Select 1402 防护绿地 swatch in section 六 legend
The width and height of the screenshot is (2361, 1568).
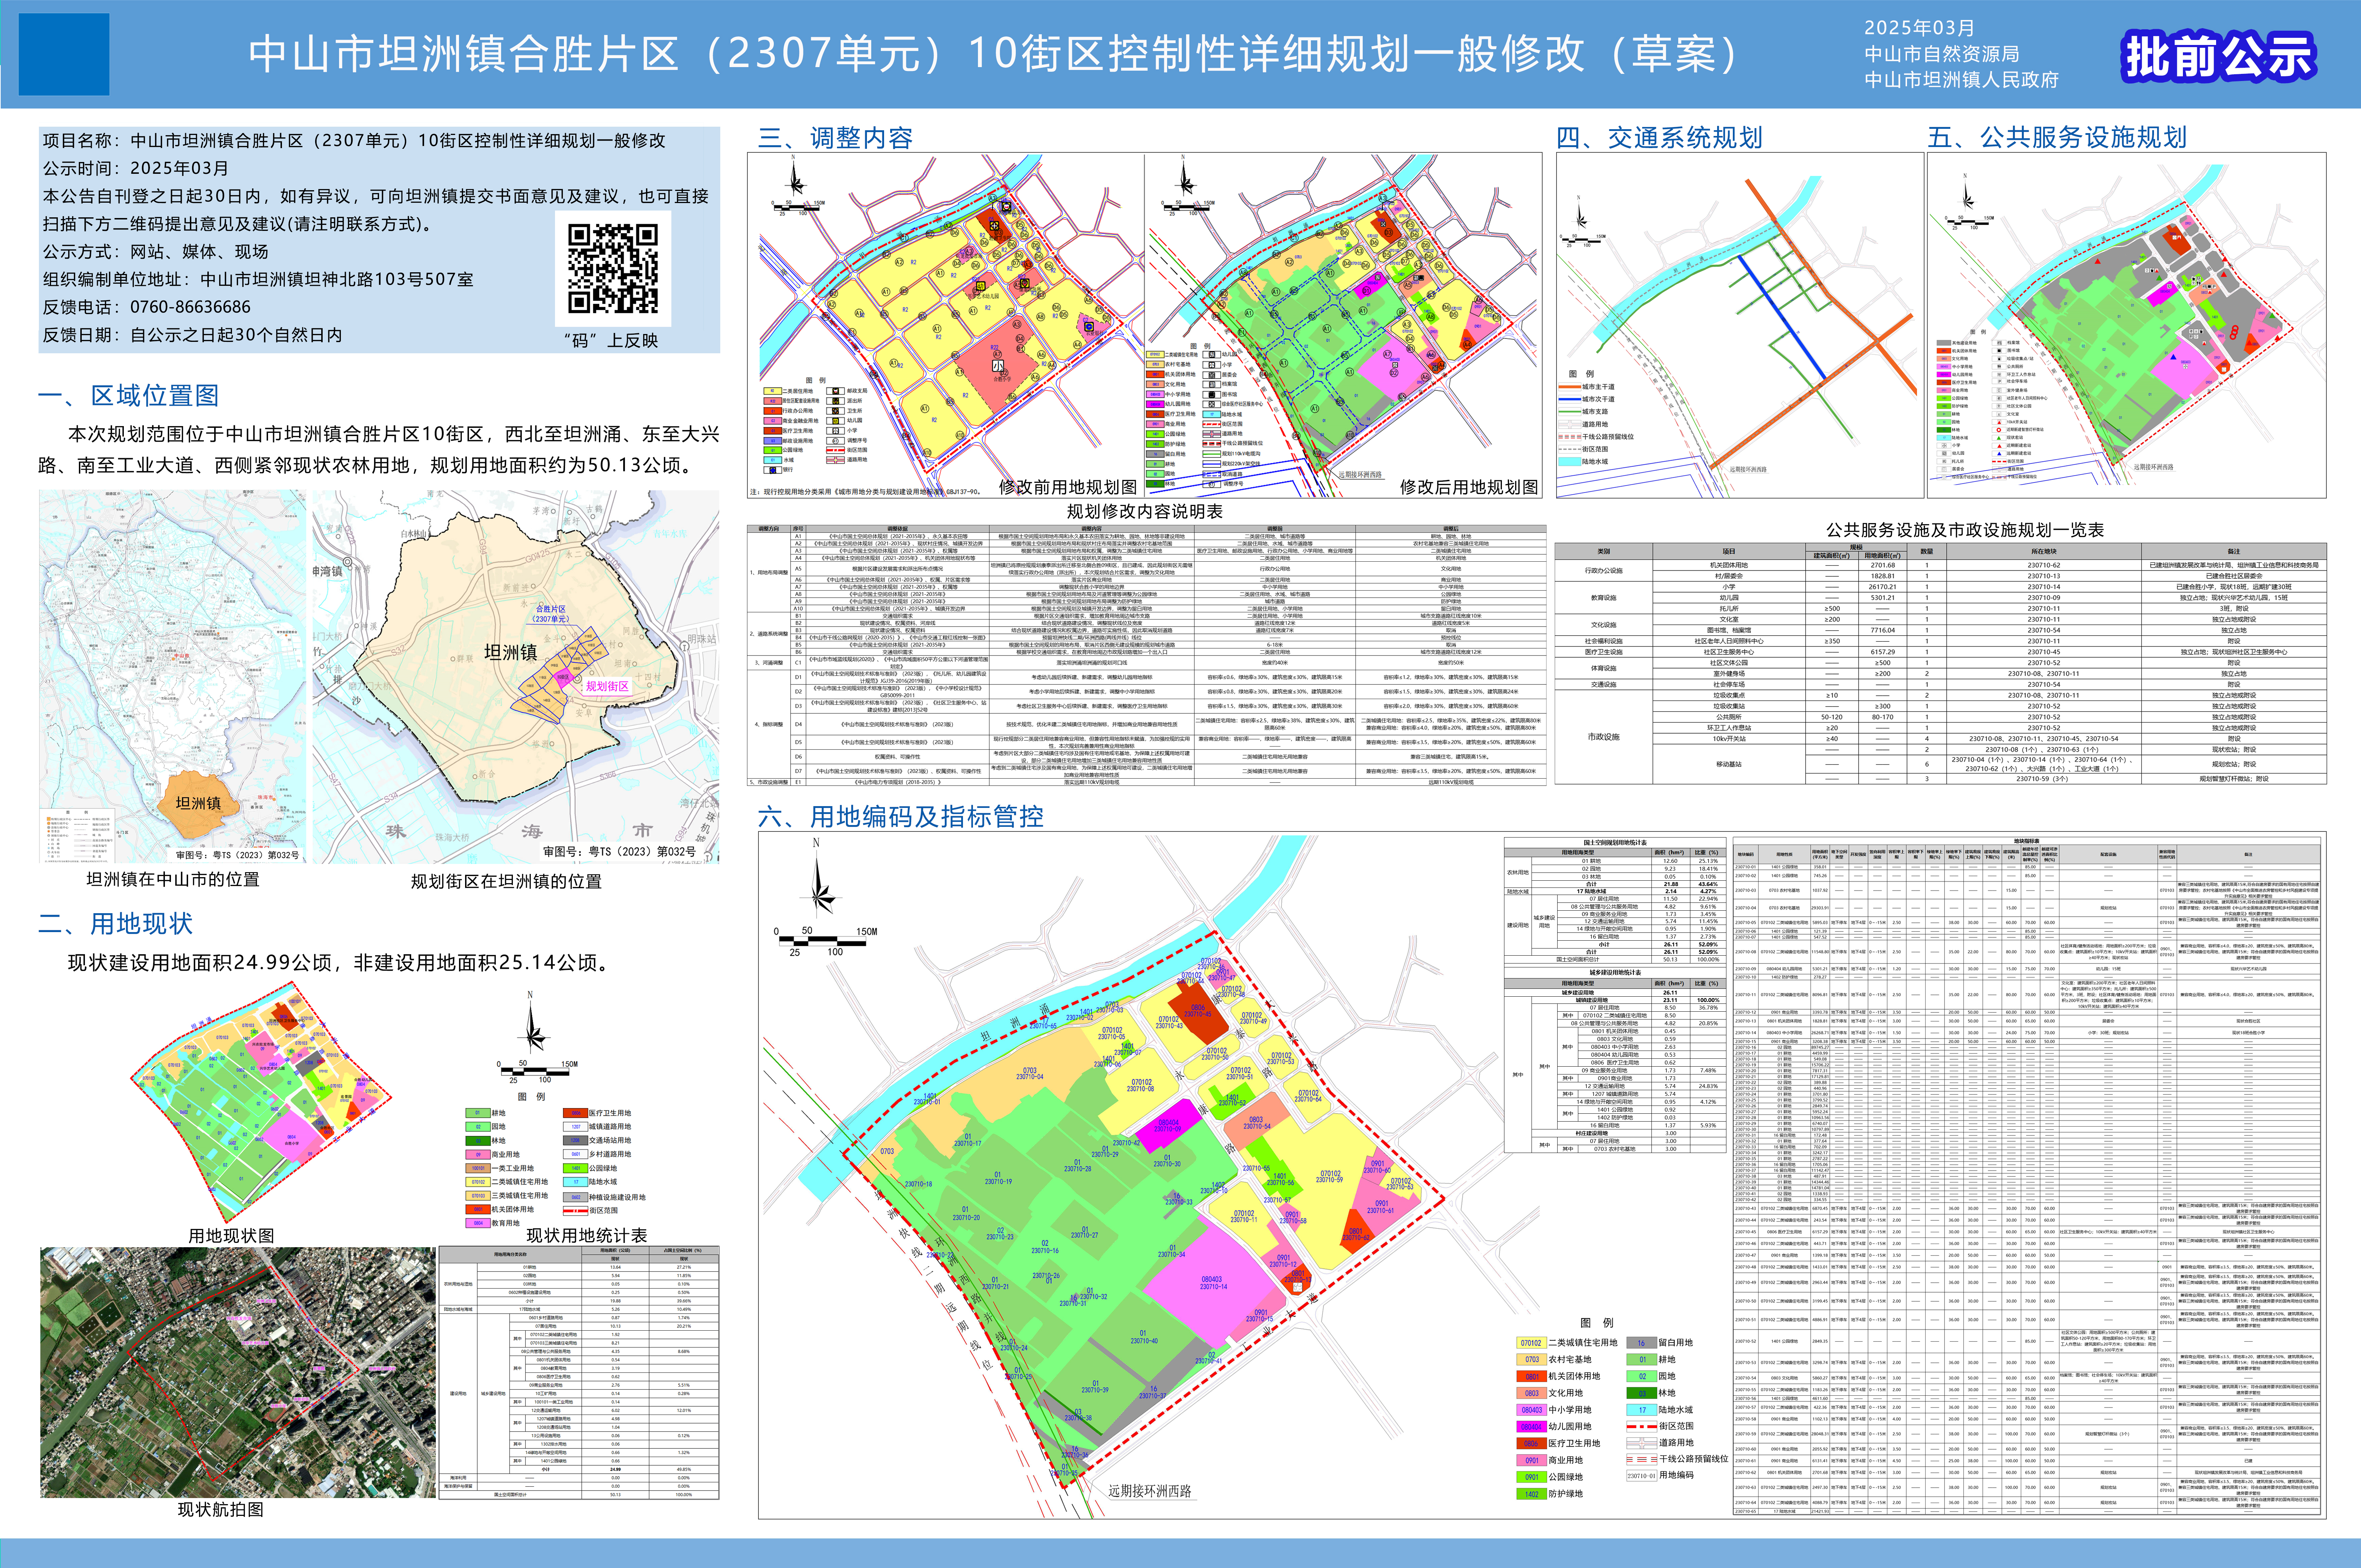click(1531, 1494)
